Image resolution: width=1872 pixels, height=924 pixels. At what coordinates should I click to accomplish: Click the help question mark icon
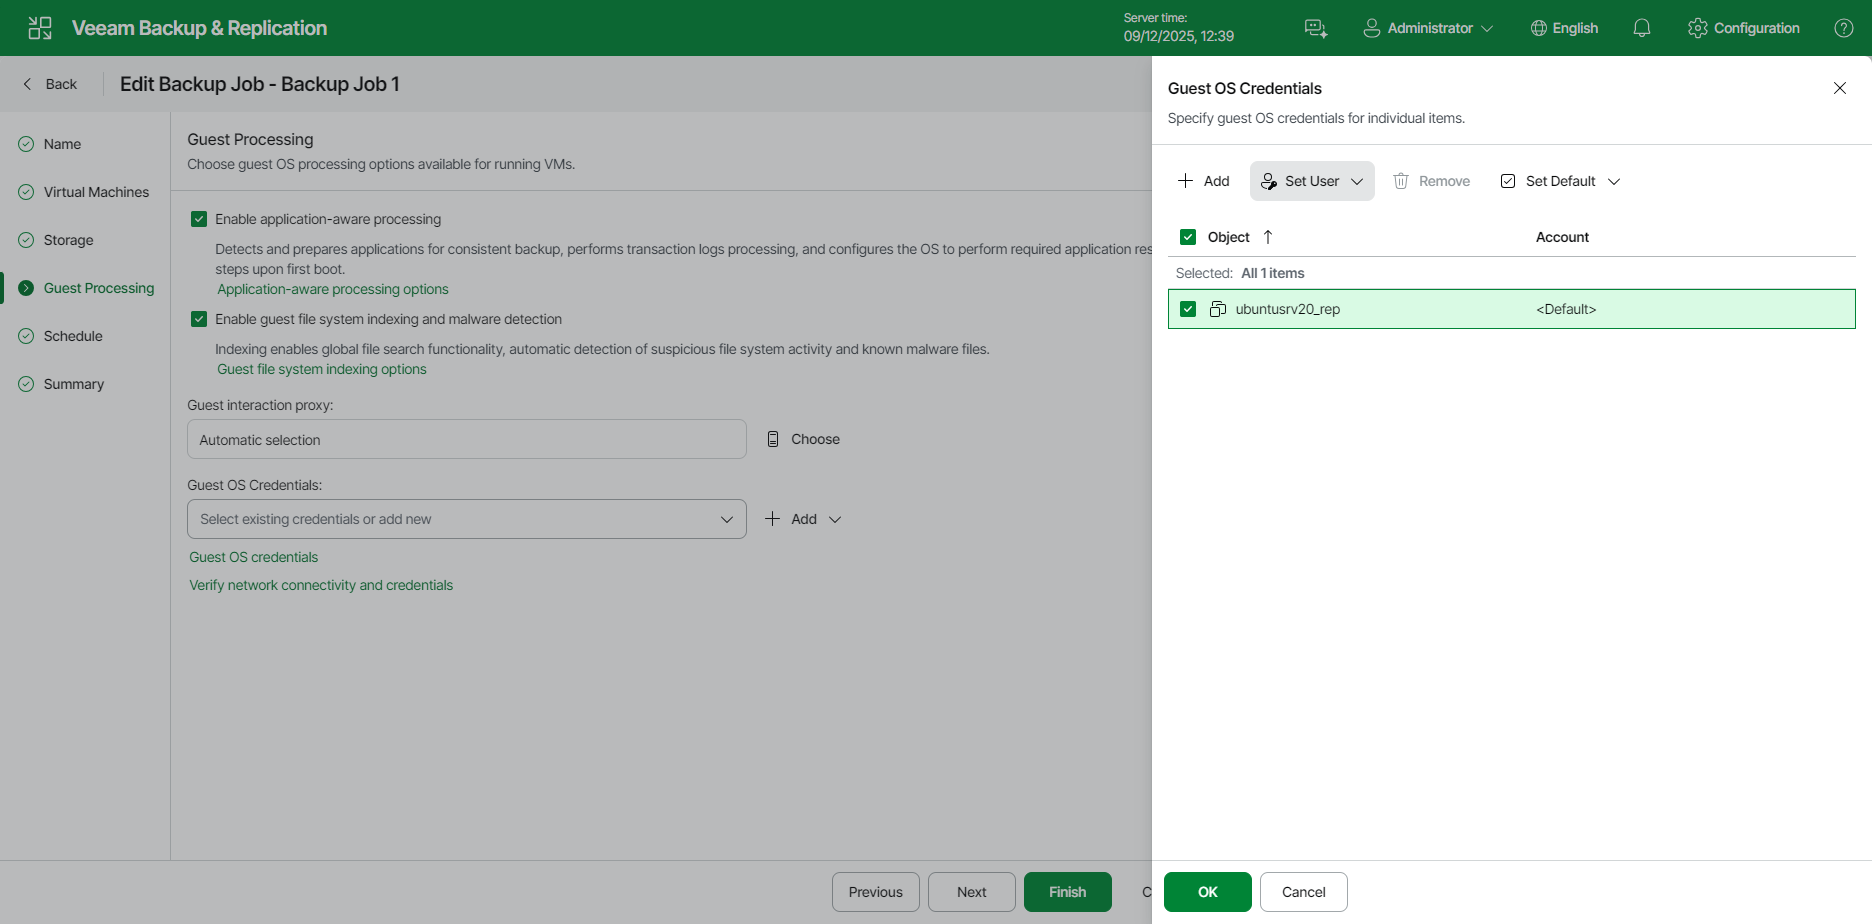tap(1843, 28)
